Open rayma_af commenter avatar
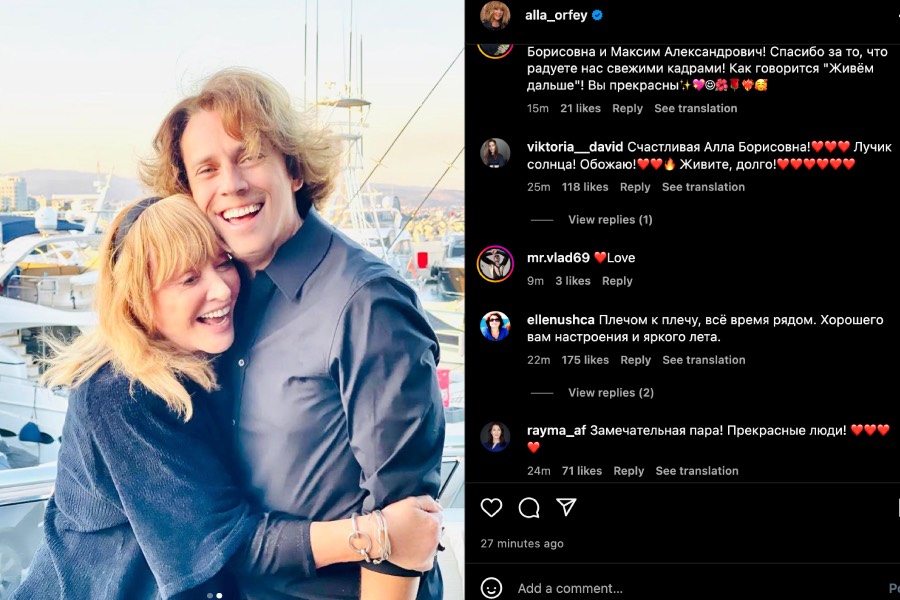 [x=495, y=437]
